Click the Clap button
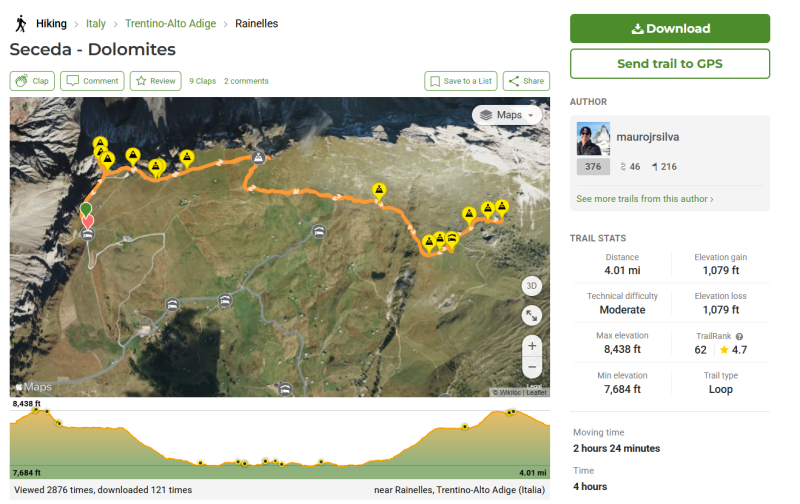 pos(32,81)
